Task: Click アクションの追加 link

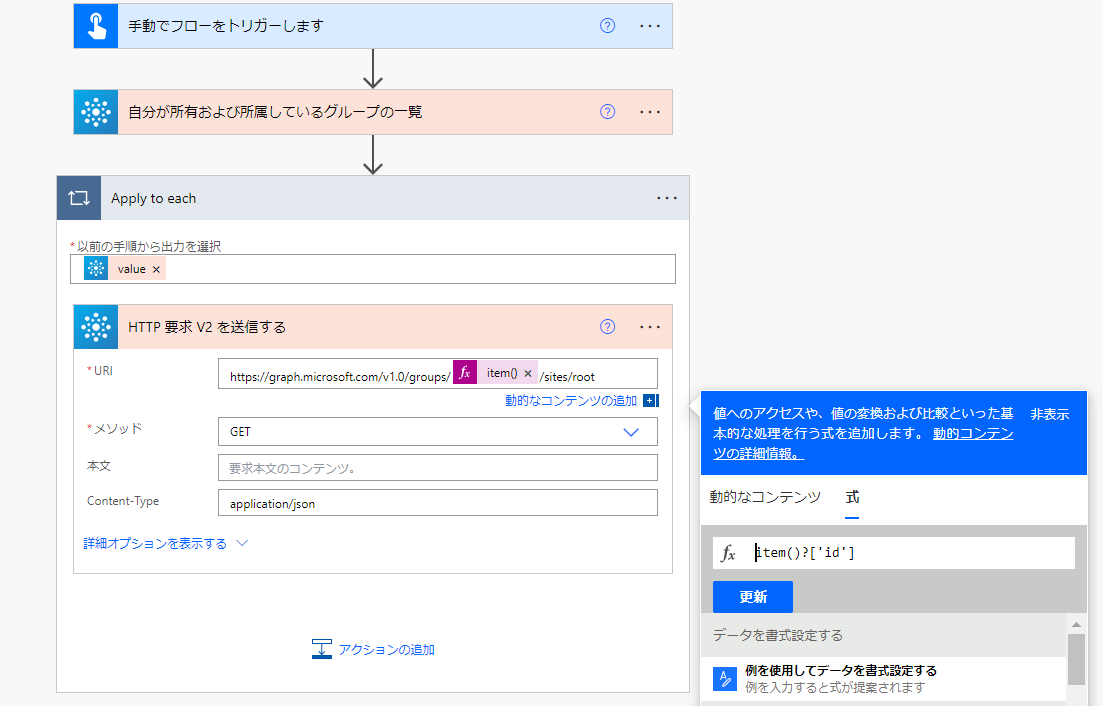Action: click(x=386, y=650)
